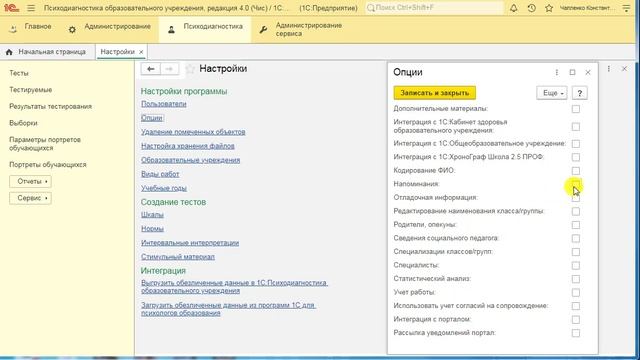Click the Главное section icon
Screen dimensions: 640x360
[13, 29]
